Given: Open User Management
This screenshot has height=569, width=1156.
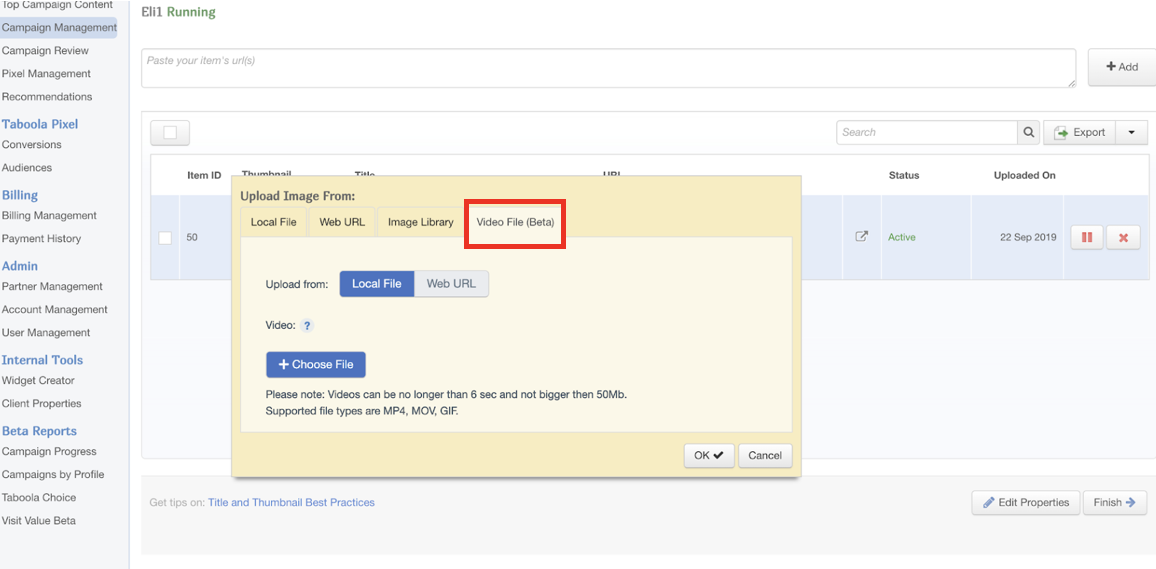Looking at the screenshot, I should (46, 332).
